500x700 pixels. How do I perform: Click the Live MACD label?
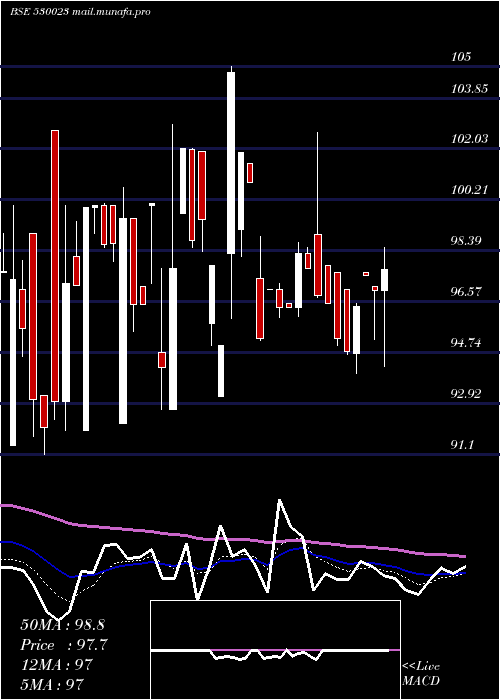(421, 674)
